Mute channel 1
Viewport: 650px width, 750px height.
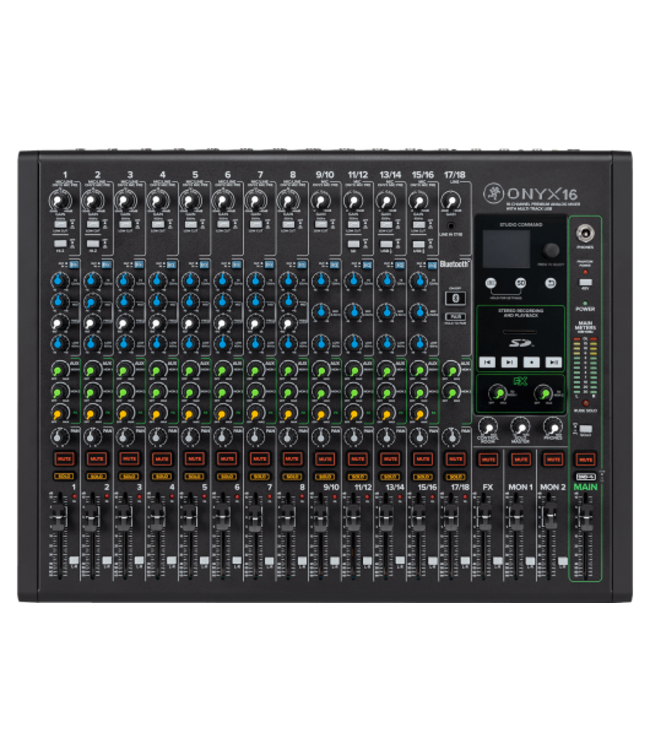(x=64, y=459)
